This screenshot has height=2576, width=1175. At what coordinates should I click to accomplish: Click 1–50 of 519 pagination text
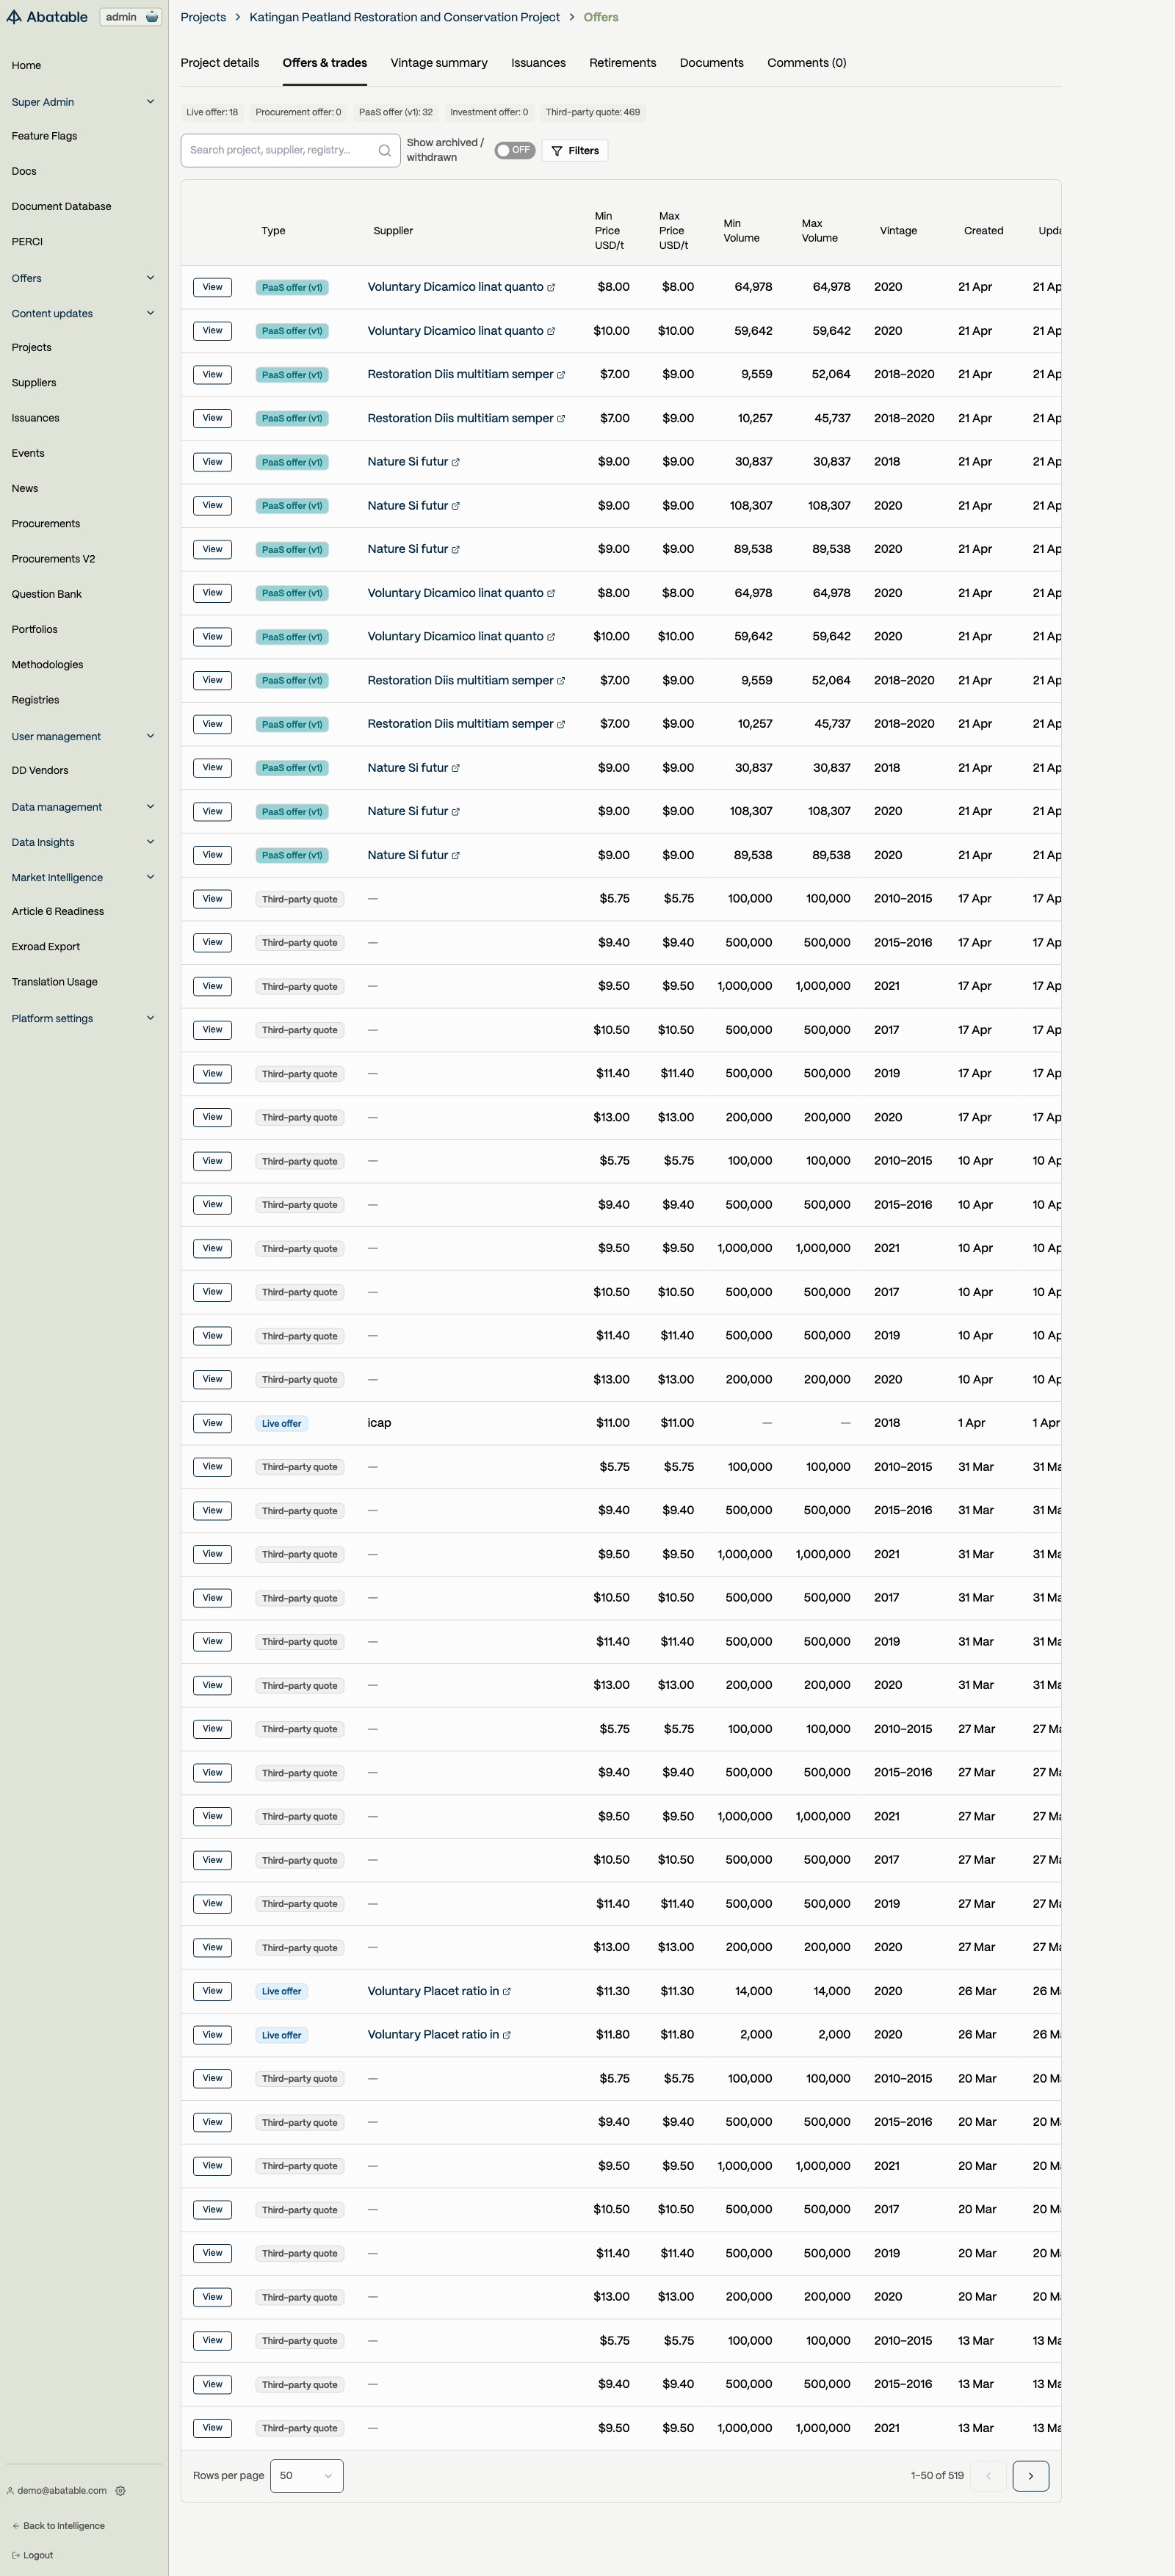tap(937, 2476)
